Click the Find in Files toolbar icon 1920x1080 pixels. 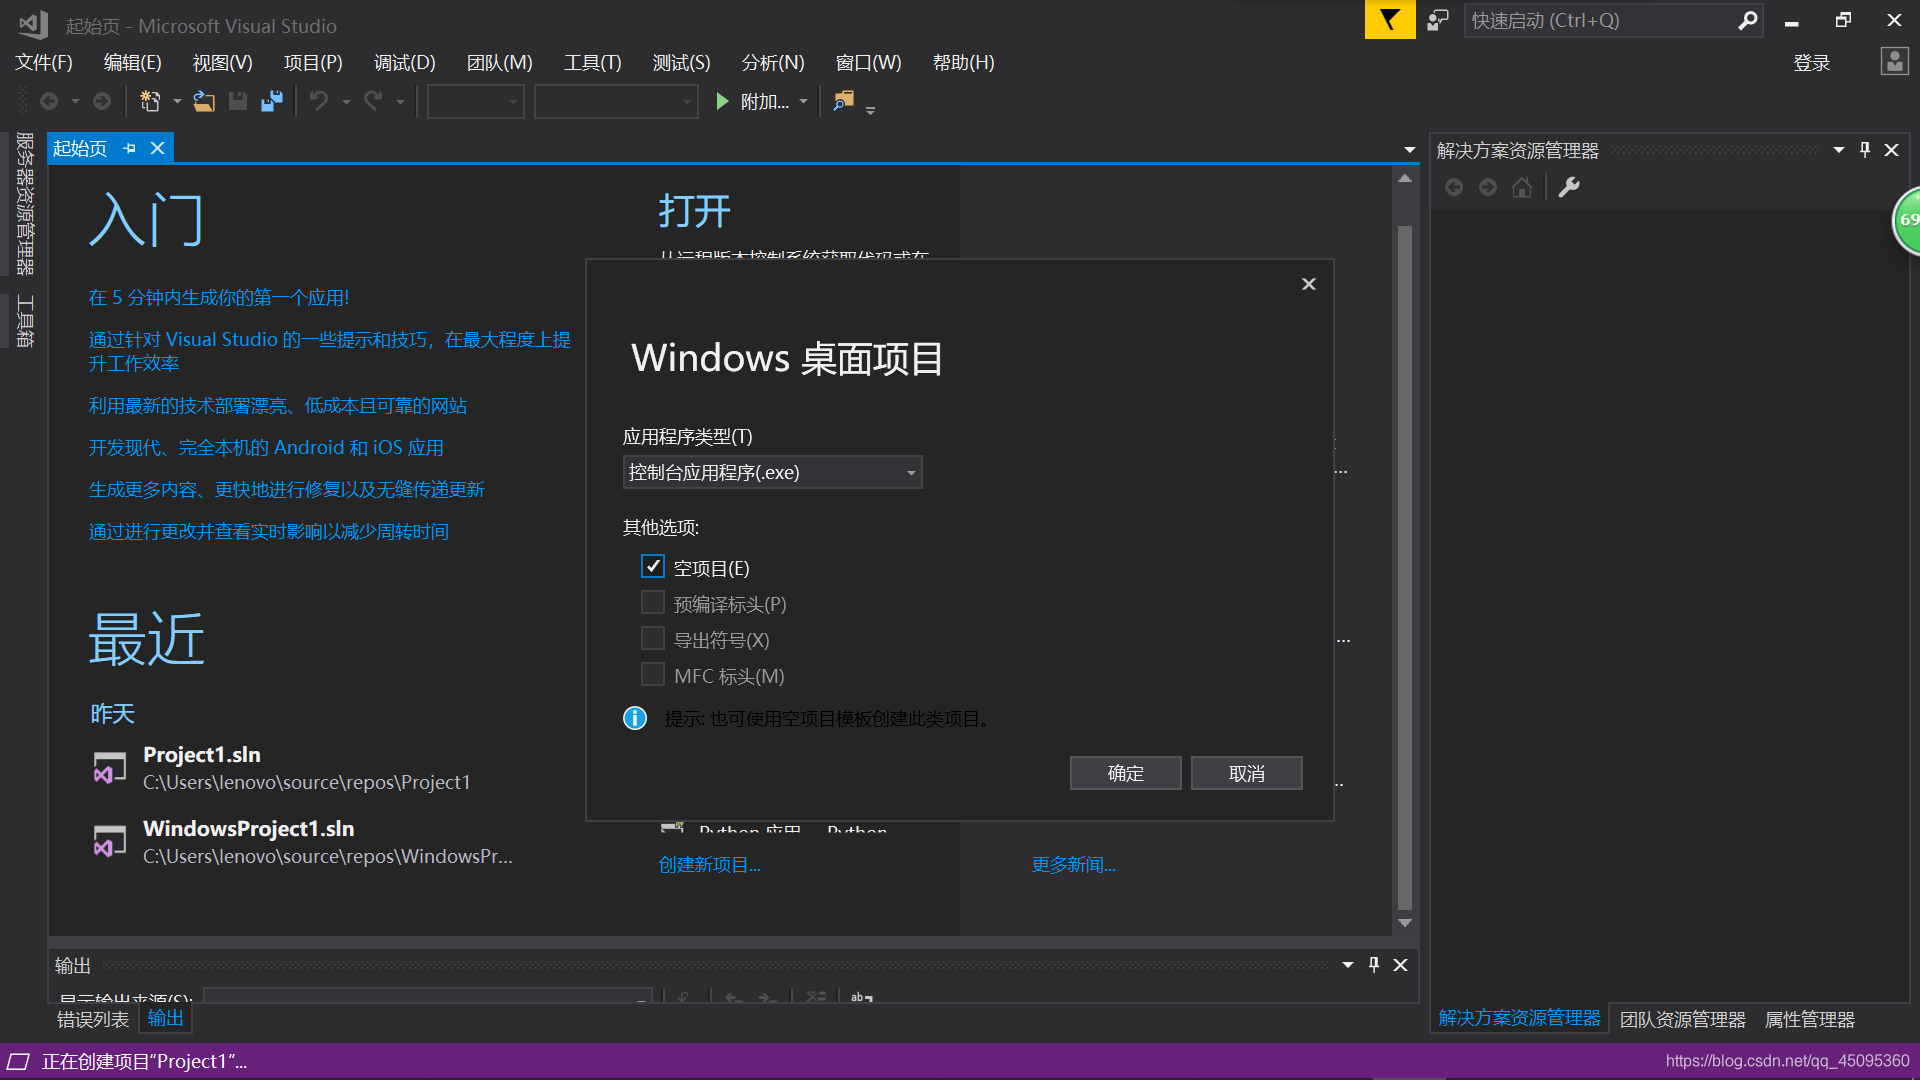tap(843, 101)
